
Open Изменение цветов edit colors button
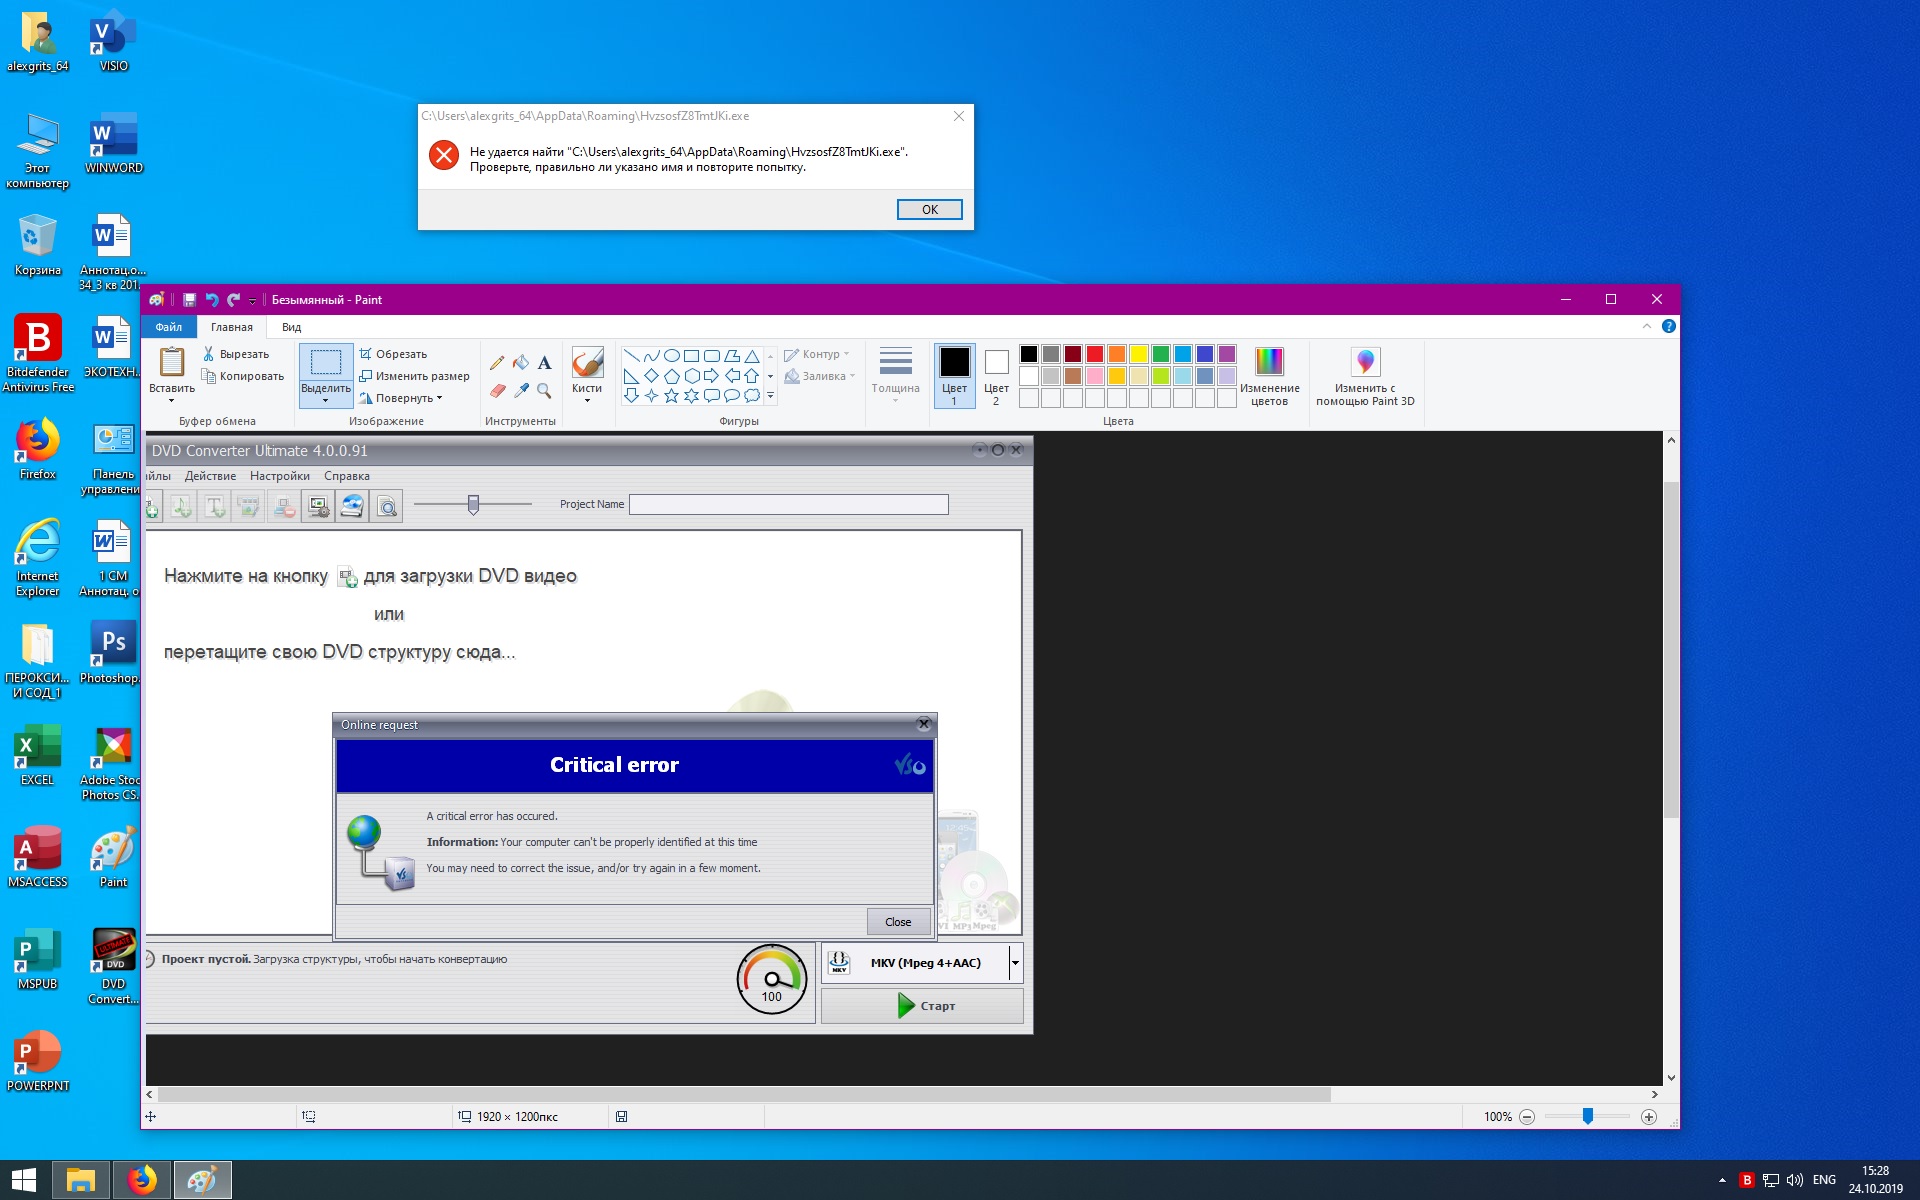coord(1269,376)
